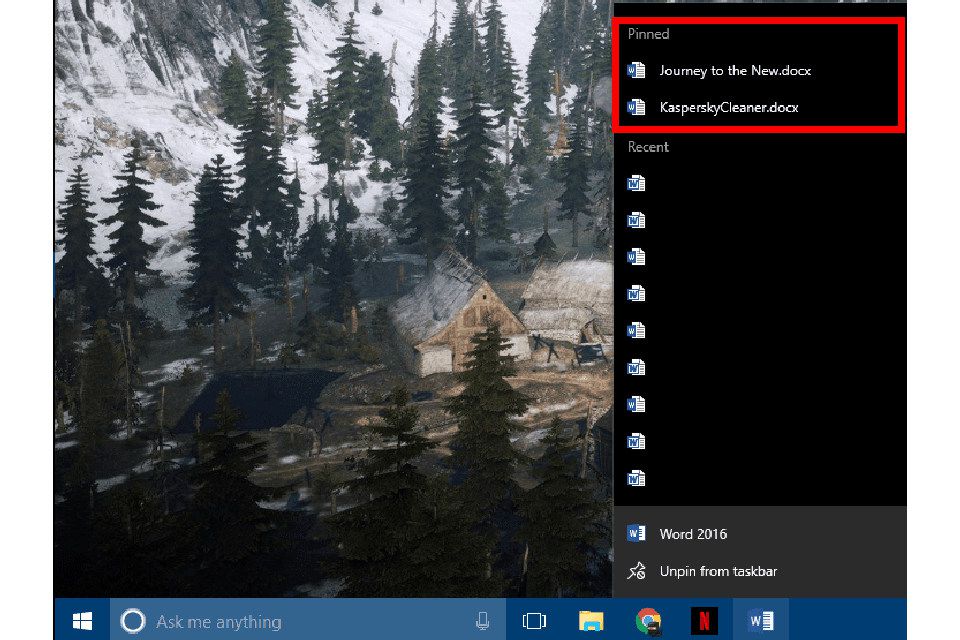This screenshot has width=960, height=640.
Task: Open the seventh document under Recent
Action: (636, 405)
